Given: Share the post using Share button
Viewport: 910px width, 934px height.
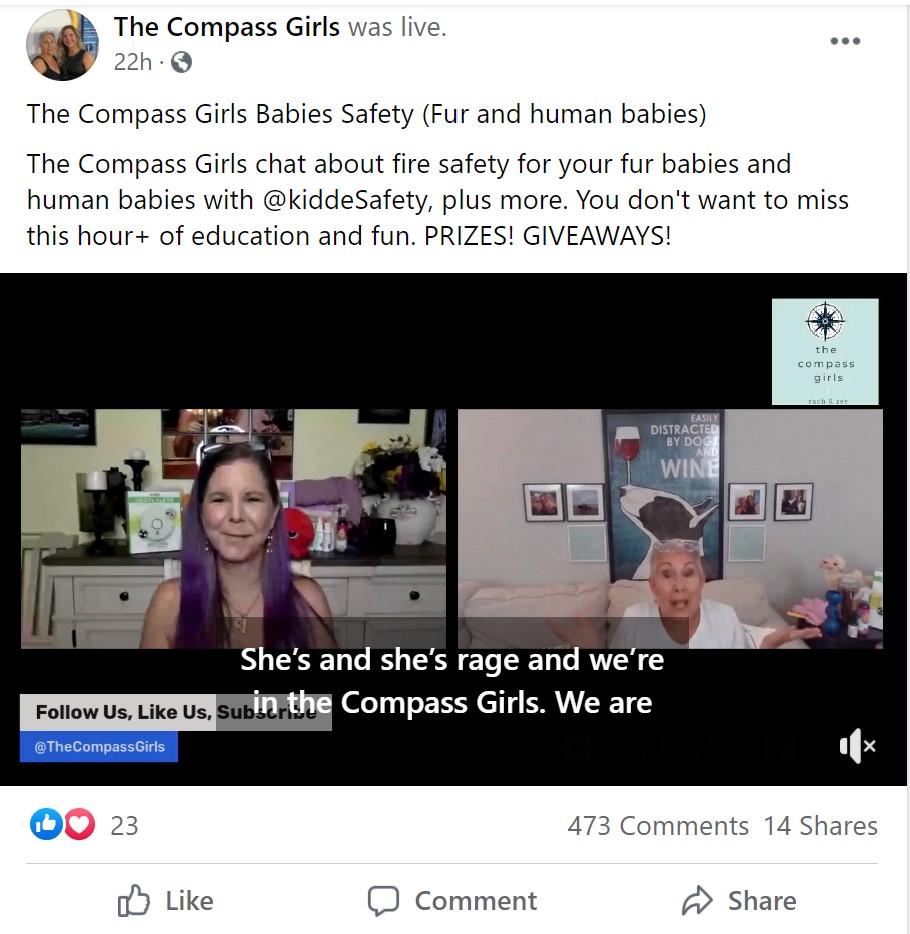Looking at the screenshot, I should tap(739, 900).
